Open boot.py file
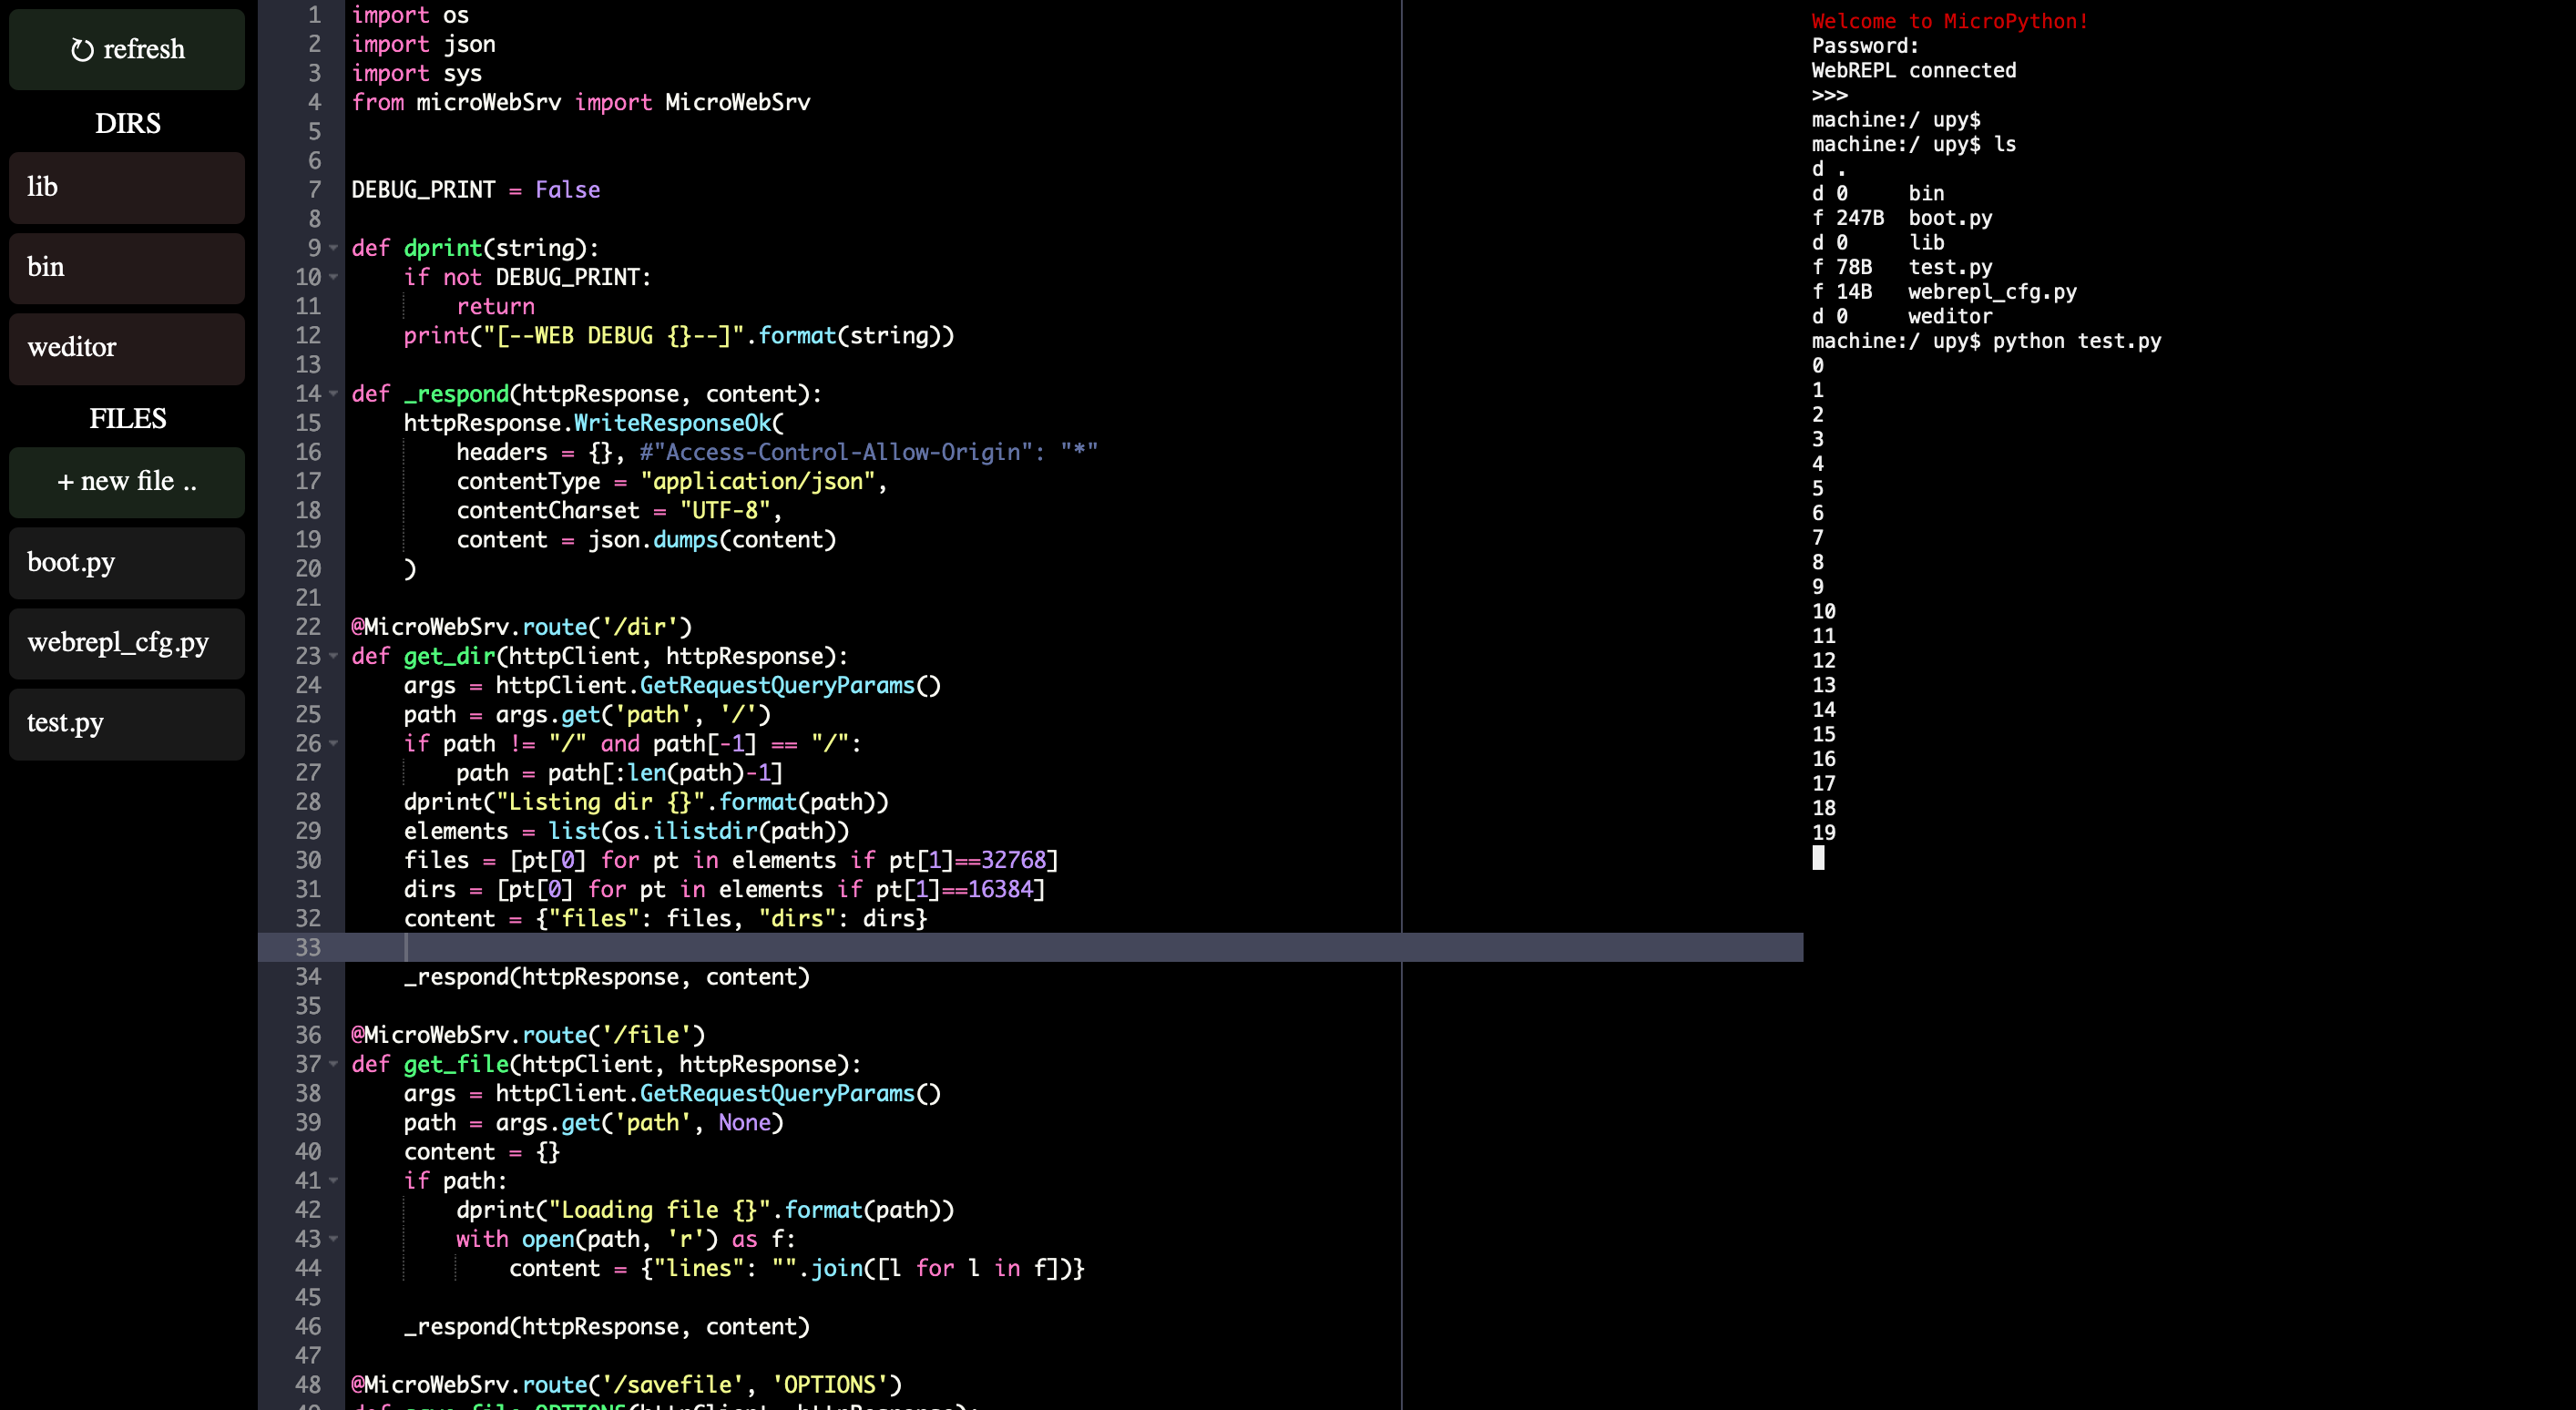2576x1410 pixels. click(127, 562)
